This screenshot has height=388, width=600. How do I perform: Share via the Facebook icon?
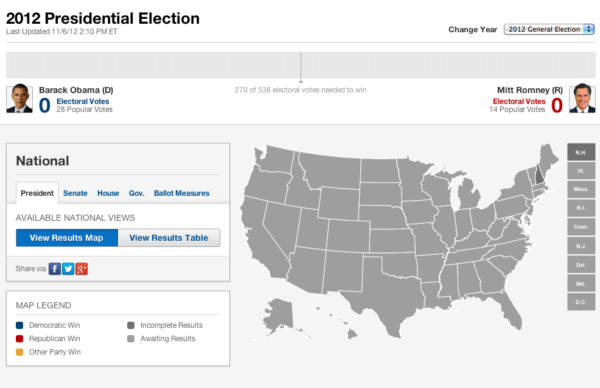[x=55, y=269]
